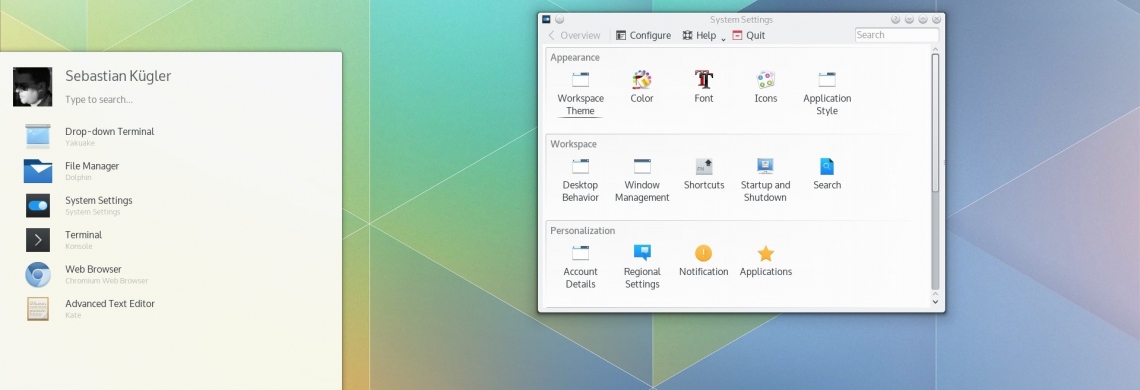Click the Sebastian Kügler user avatar

tap(33, 87)
